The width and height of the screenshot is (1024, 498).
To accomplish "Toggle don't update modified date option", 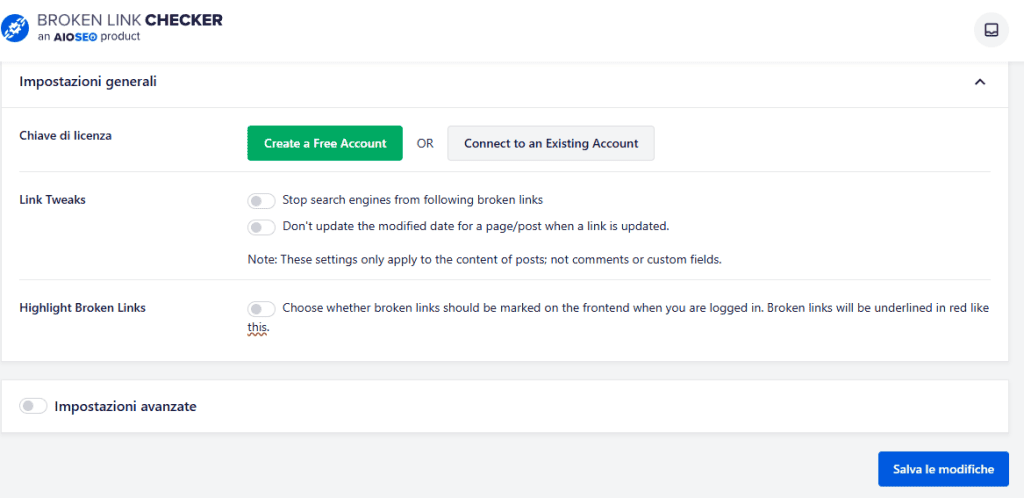I will tap(261, 226).
